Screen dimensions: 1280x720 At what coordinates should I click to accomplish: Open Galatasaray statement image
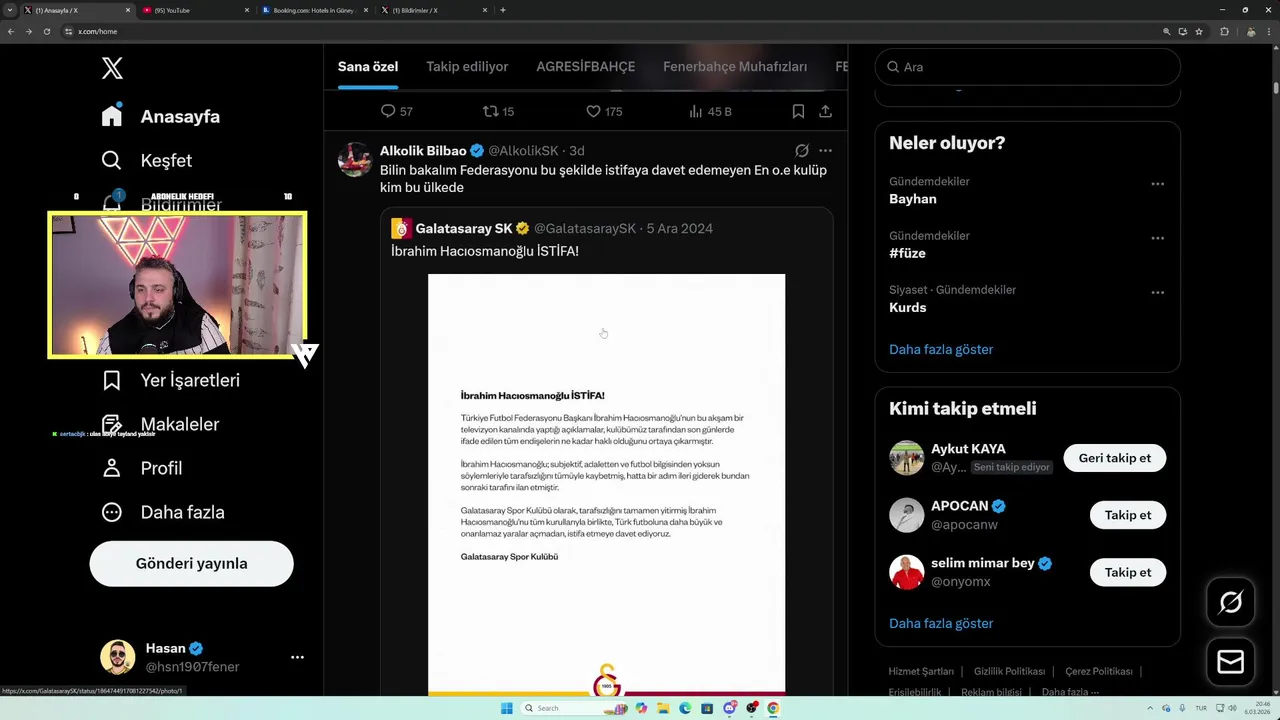606,484
